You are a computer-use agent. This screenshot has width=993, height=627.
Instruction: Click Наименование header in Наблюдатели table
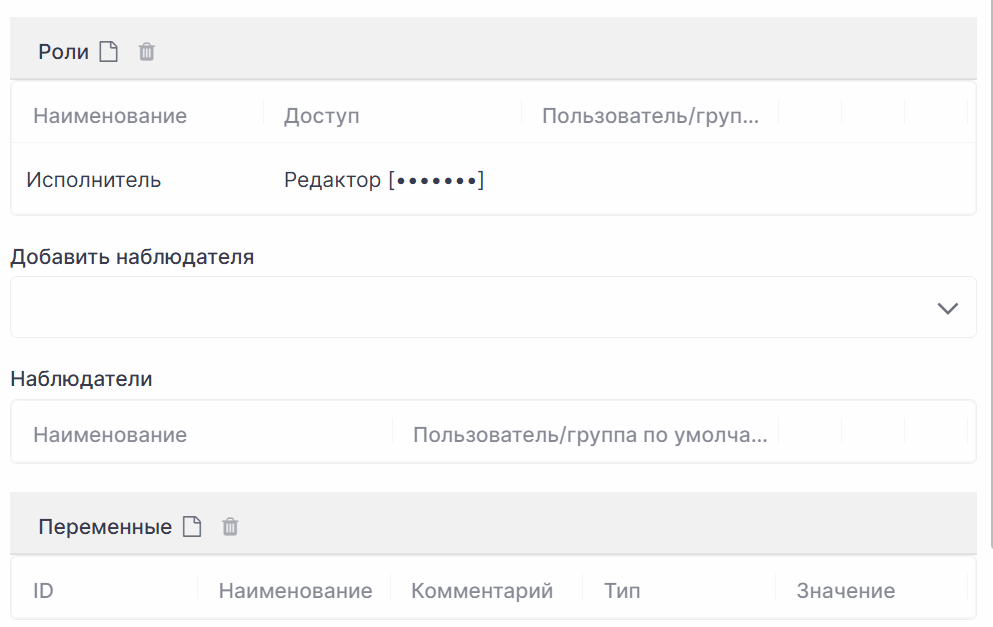pyautogui.click(x=110, y=435)
